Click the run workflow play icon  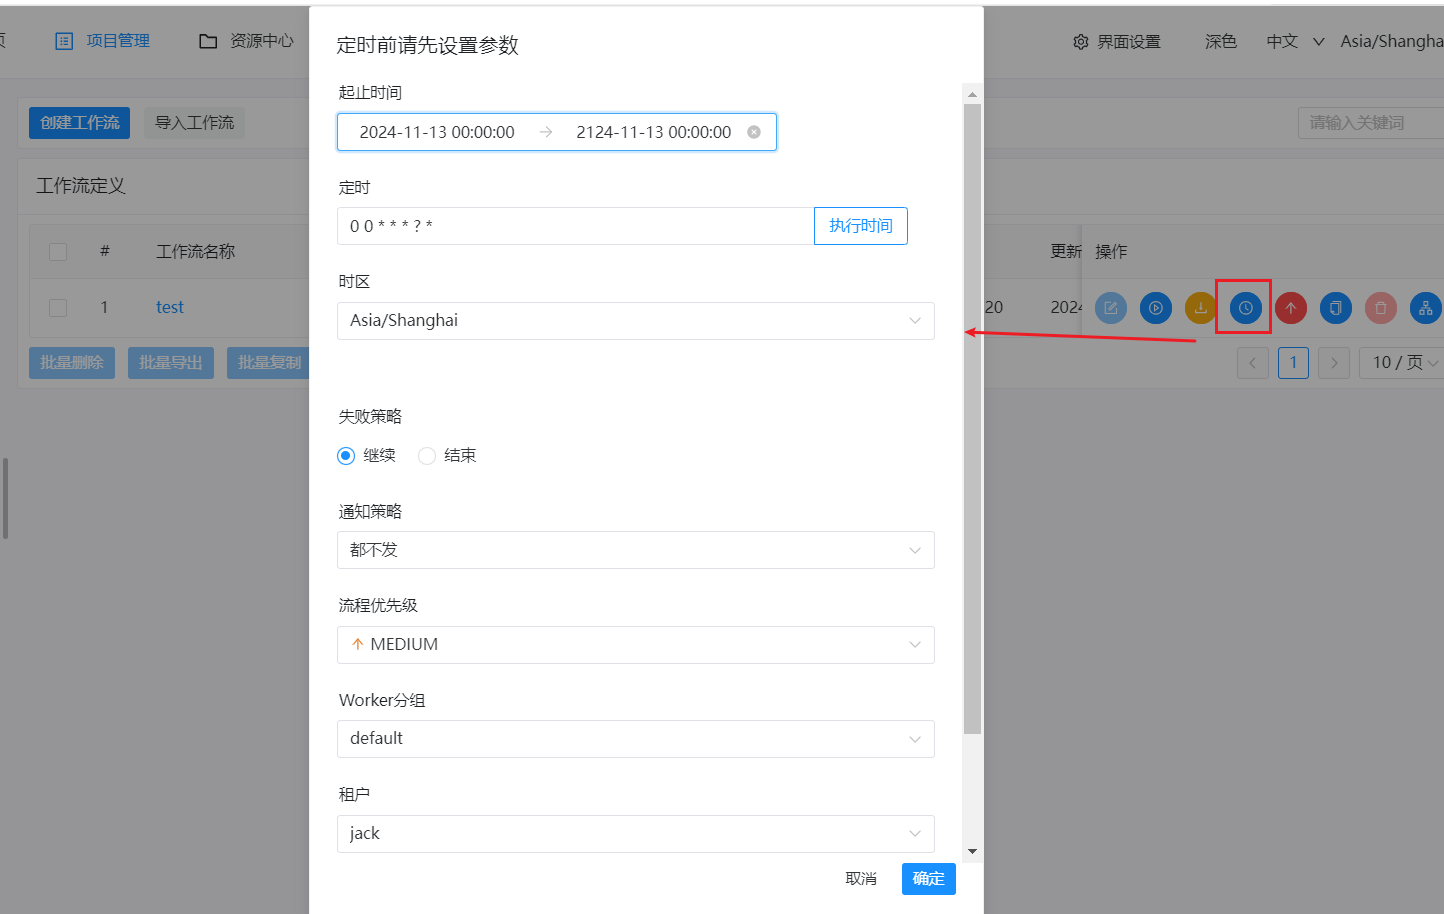[x=1155, y=308]
